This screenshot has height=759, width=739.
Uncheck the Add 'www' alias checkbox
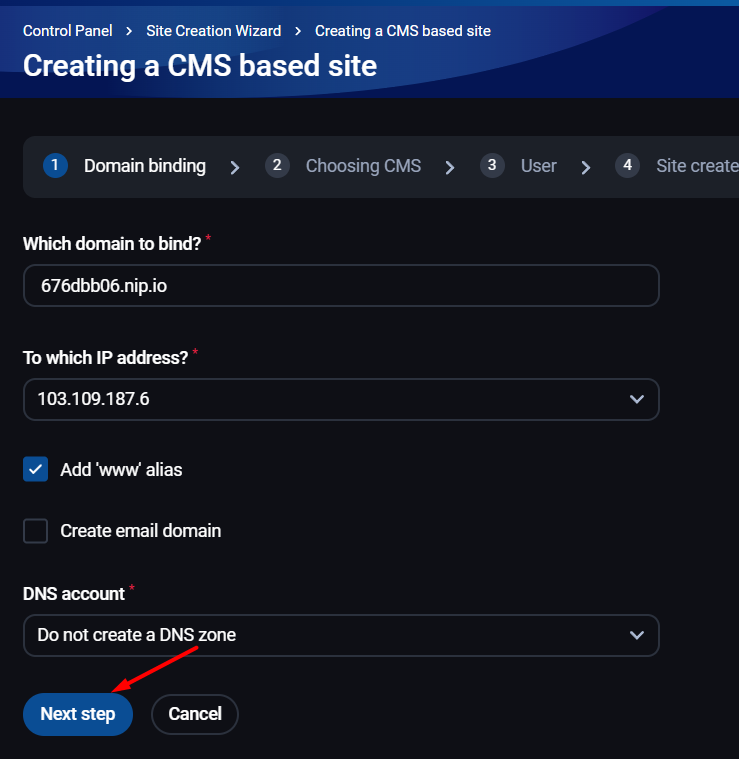tap(35, 469)
